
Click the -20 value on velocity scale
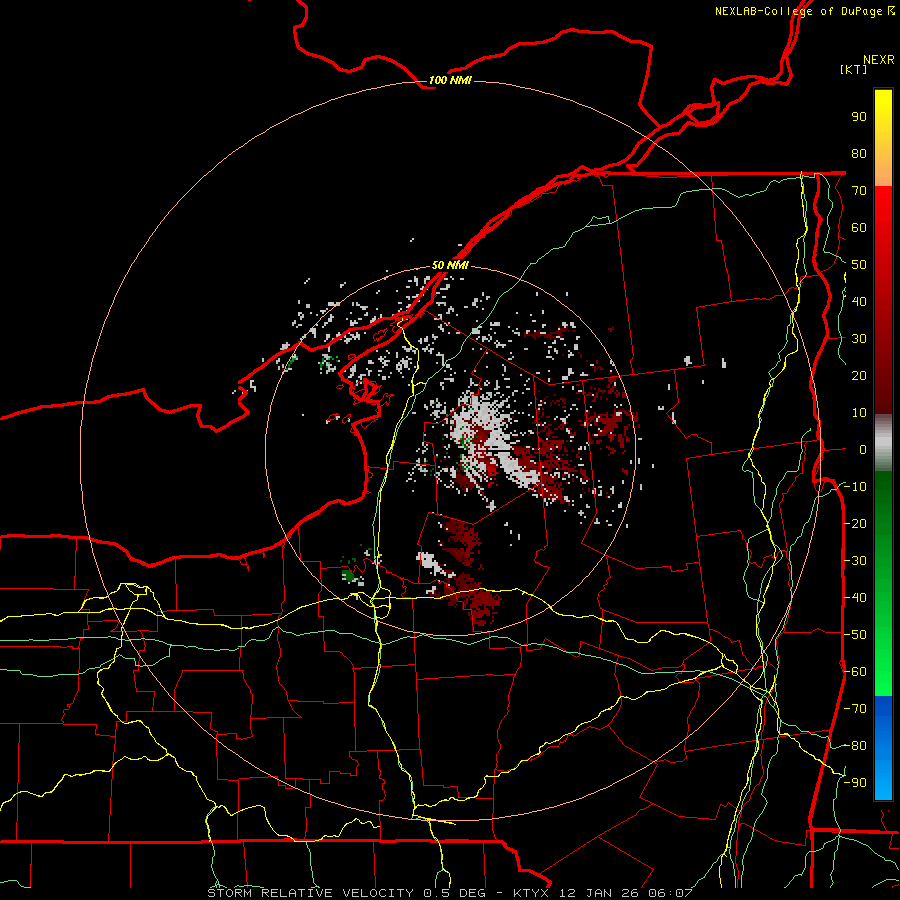855,524
